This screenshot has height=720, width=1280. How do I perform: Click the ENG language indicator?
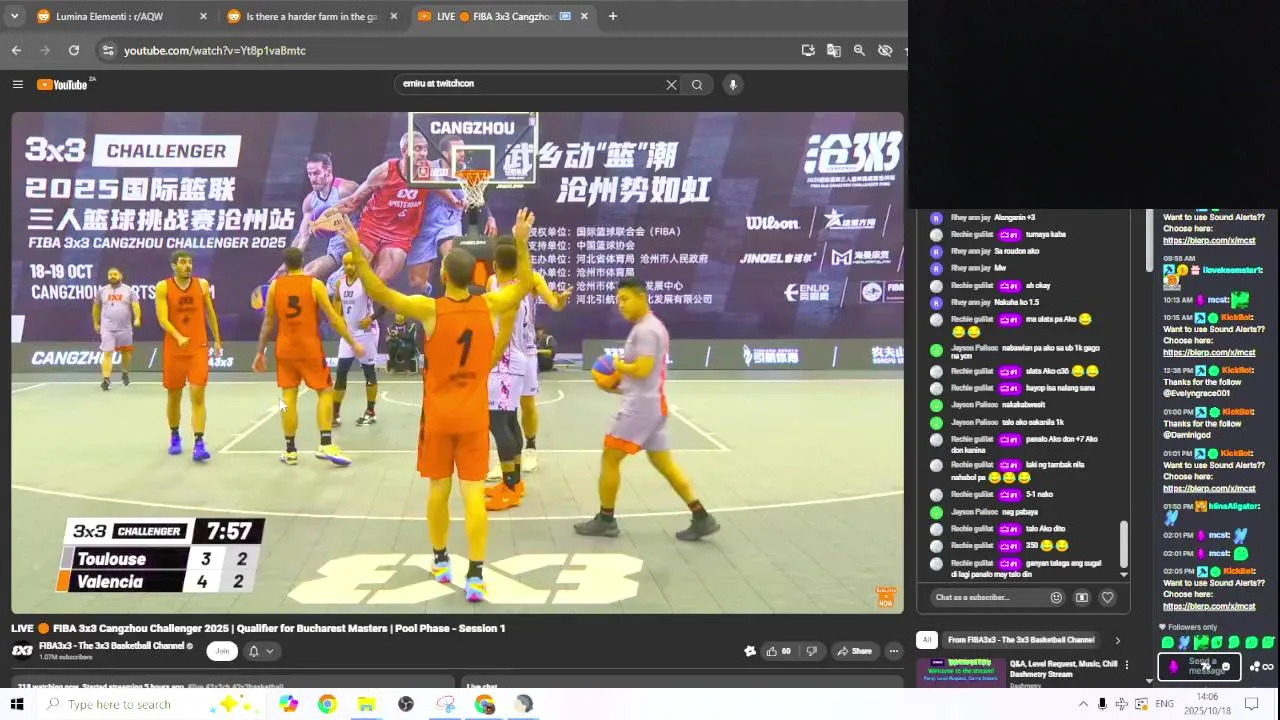pos(1164,704)
